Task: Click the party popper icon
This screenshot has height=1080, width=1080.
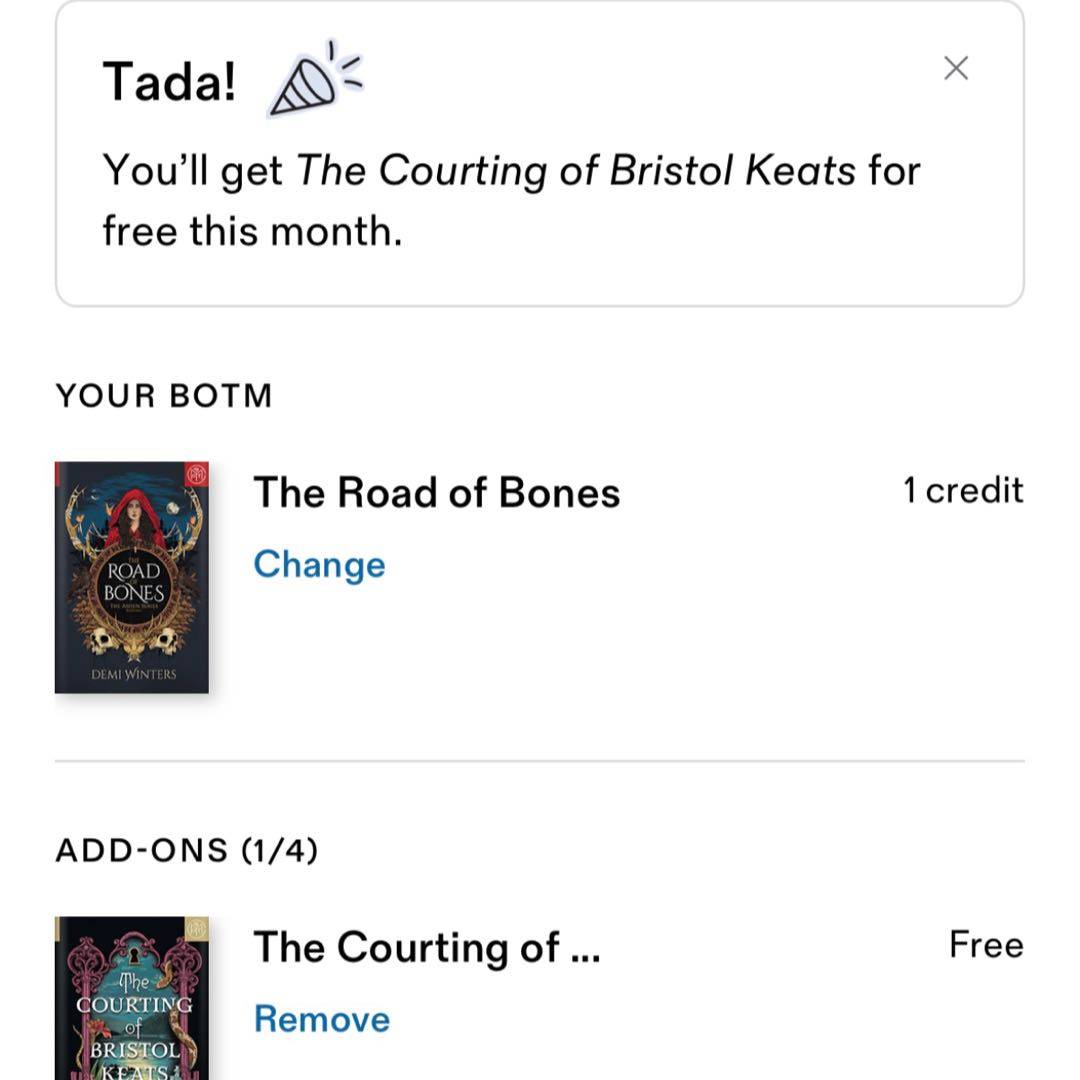Action: pos(313,80)
